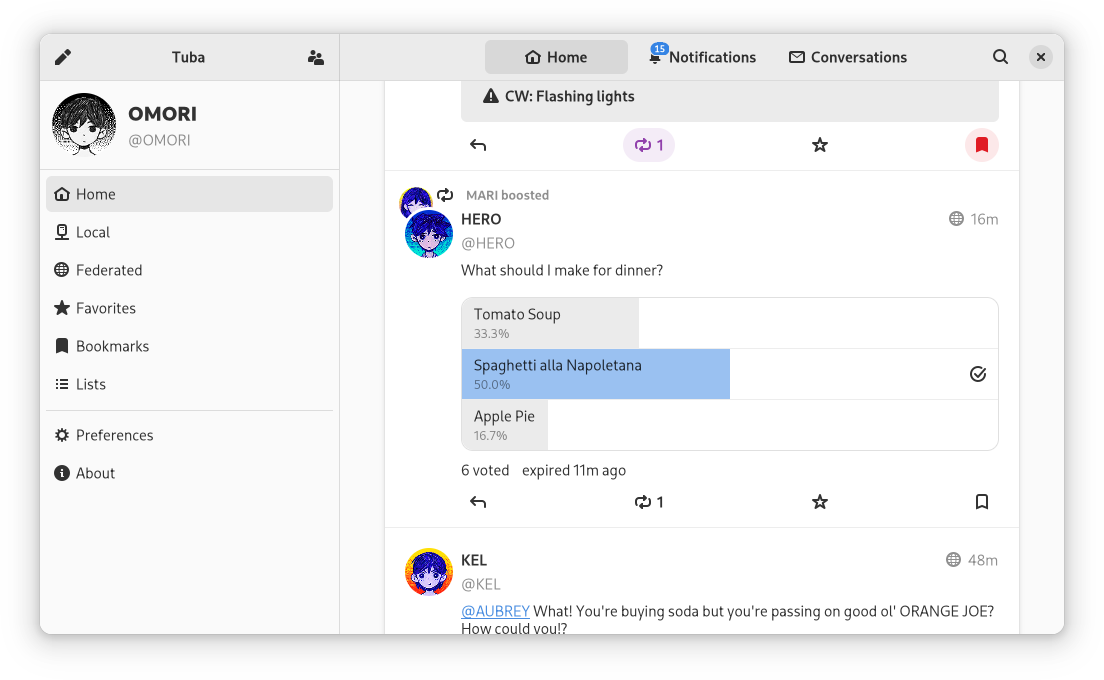
Task: Click the expired 11m ago text
Action: tap(574, 470)
